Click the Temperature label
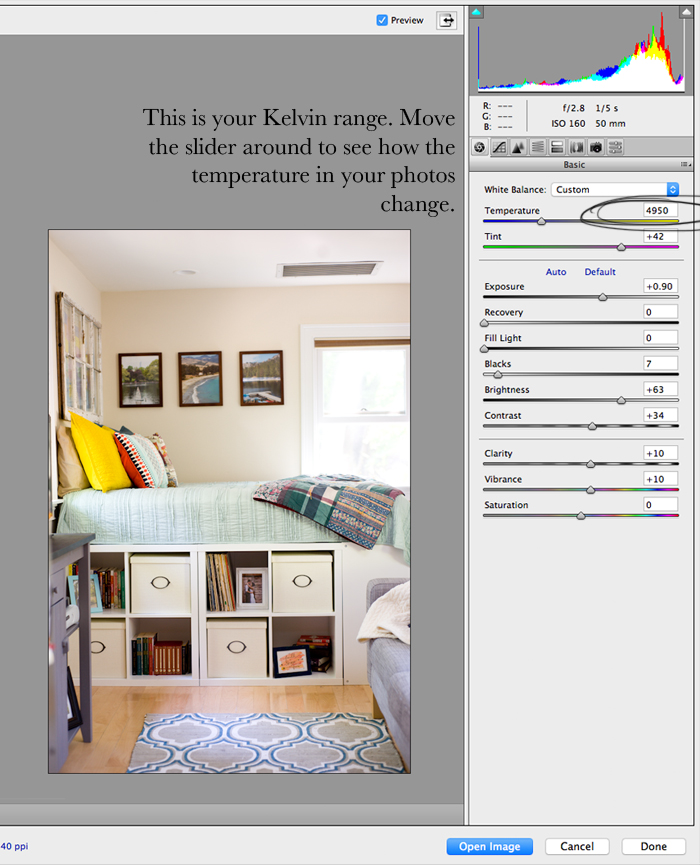The height and width of the screenshot is (865, 700). 512,210
